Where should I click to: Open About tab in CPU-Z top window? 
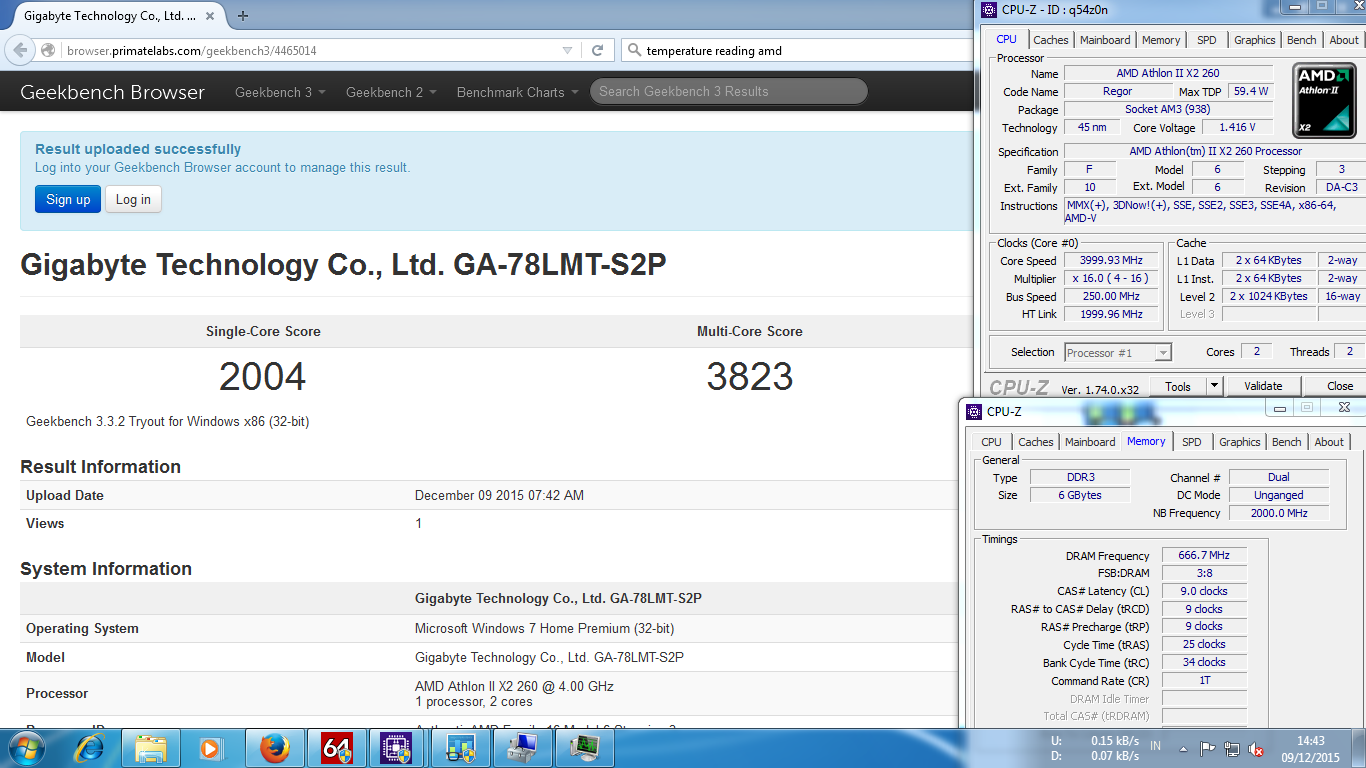tap(1344, 40)
